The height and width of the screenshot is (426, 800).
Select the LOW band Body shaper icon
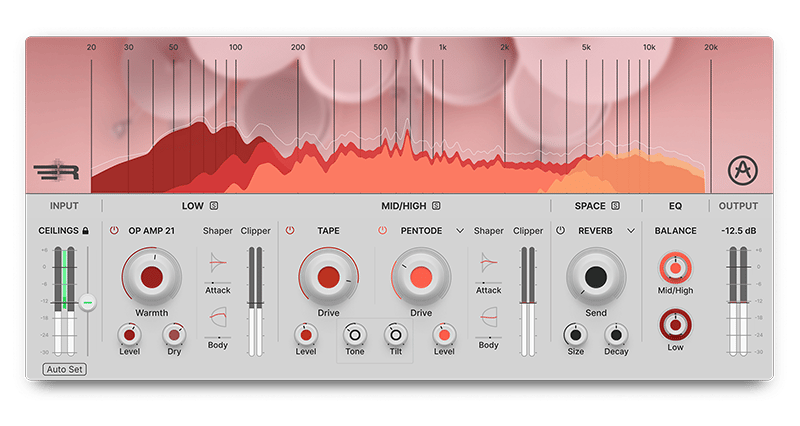[x=218, y=319]
